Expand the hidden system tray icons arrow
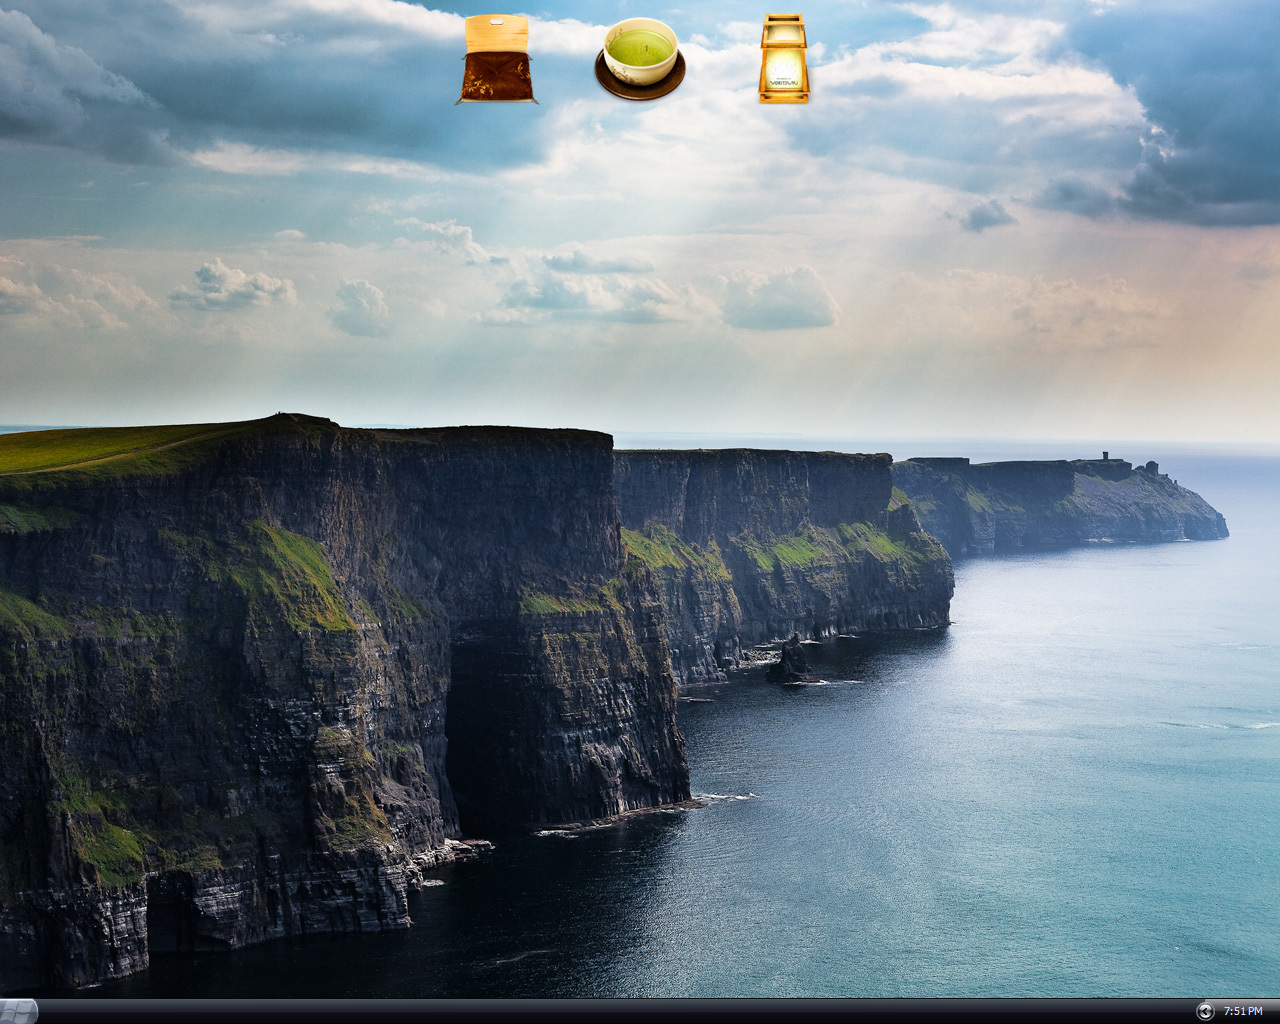 click(1205, 1011)
